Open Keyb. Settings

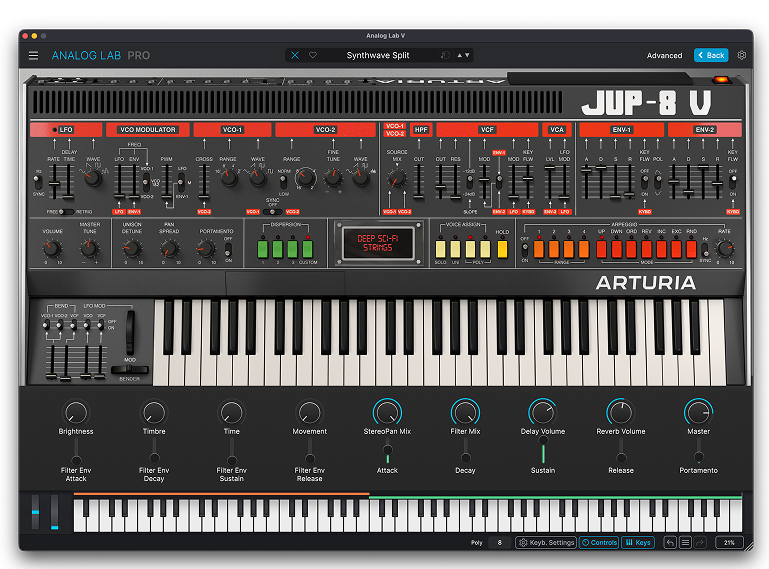click(x=546, y=543)
